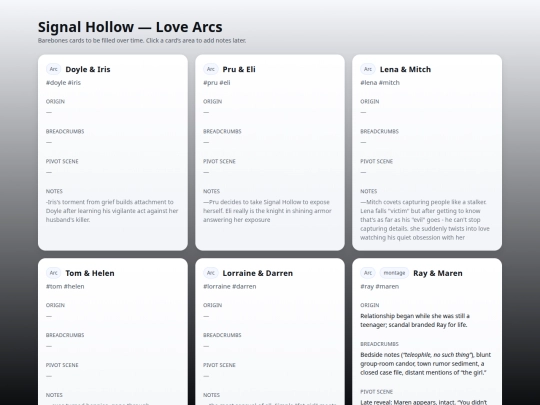Select the Lorraine & Darren card title
Image resolution: width=540 pixels, height=405 pixels.
[258, 273]
